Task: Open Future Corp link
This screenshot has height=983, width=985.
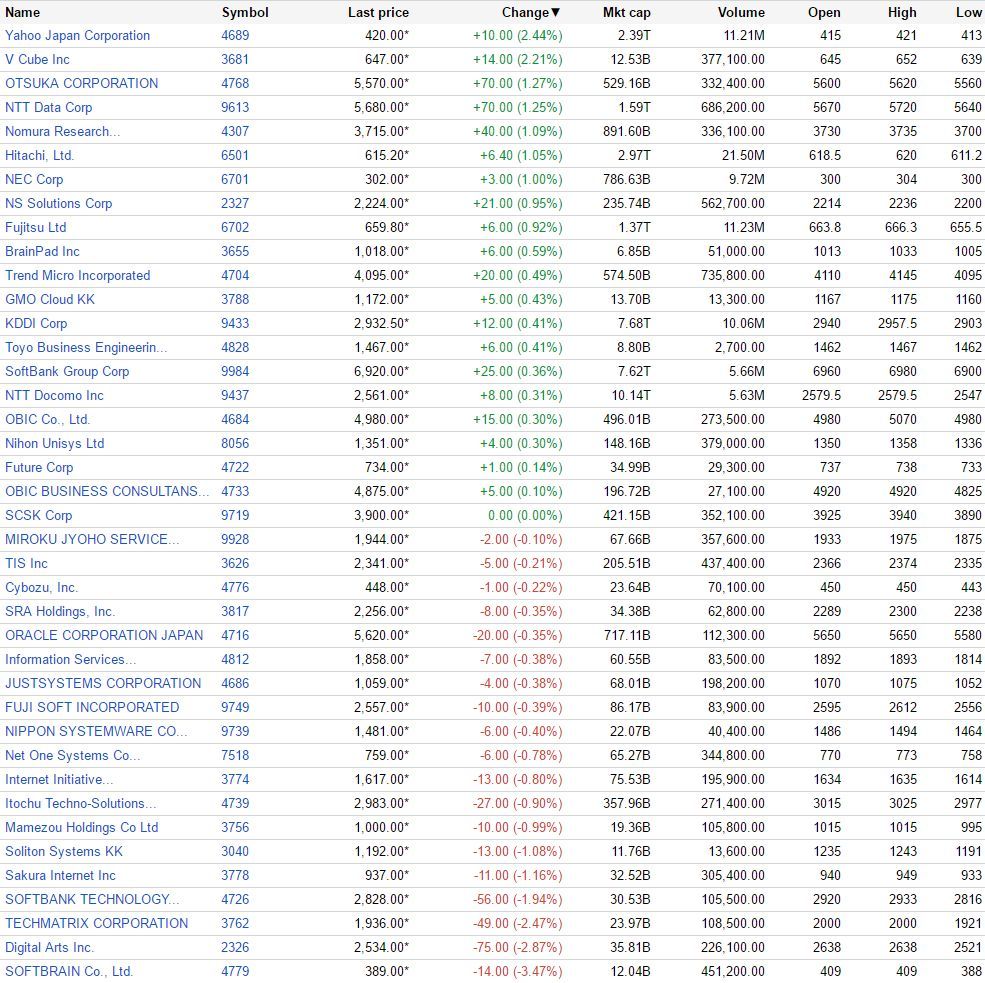Action: [x=39, y=467]
